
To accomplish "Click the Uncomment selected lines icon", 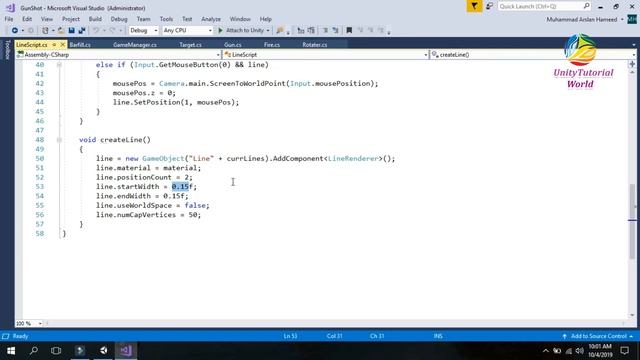I will click(x=311, y=31).
